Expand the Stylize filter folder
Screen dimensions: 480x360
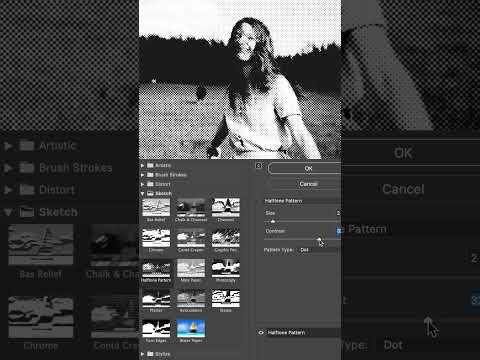tap(143, 354)
